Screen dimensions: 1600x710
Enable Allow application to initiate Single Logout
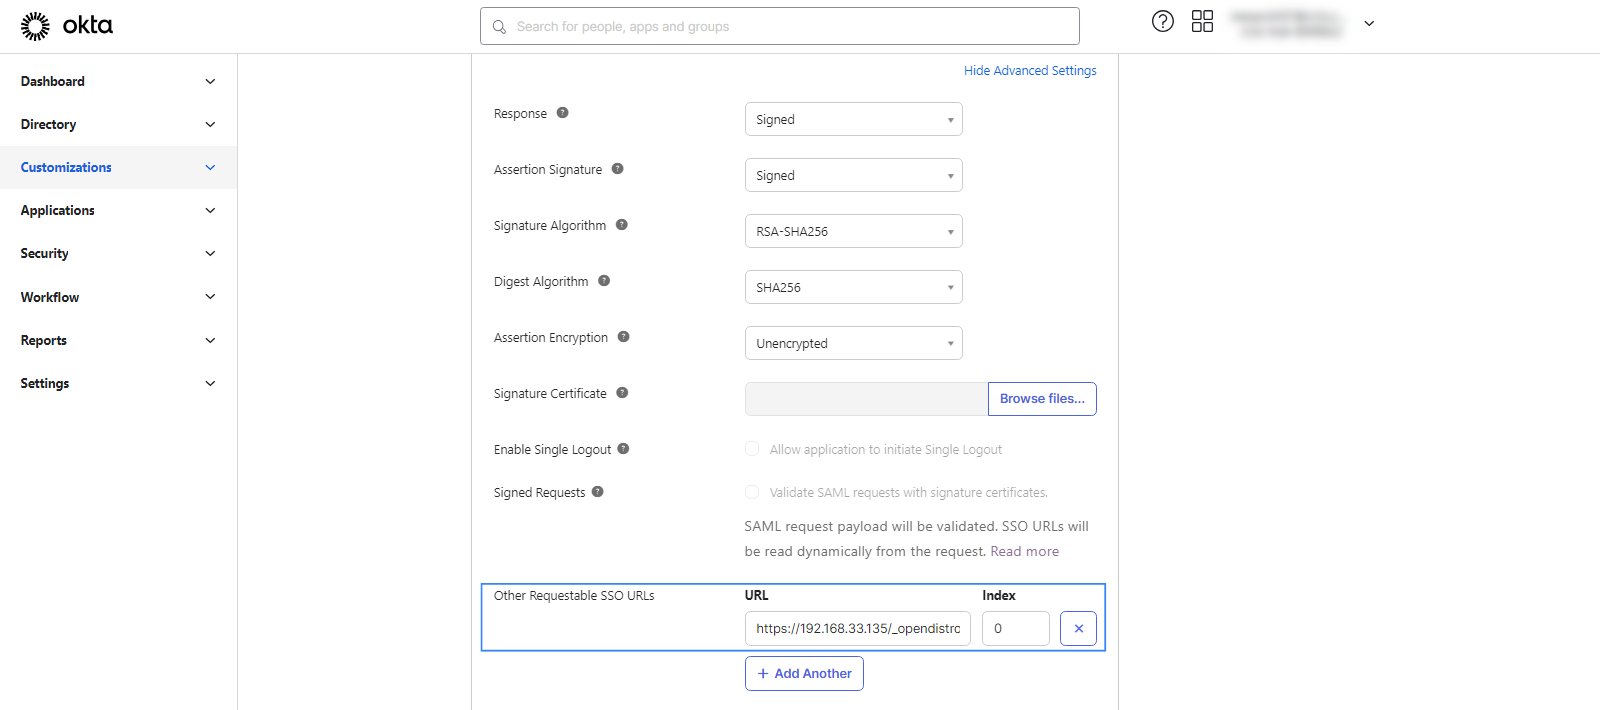(x=752, y=449)
